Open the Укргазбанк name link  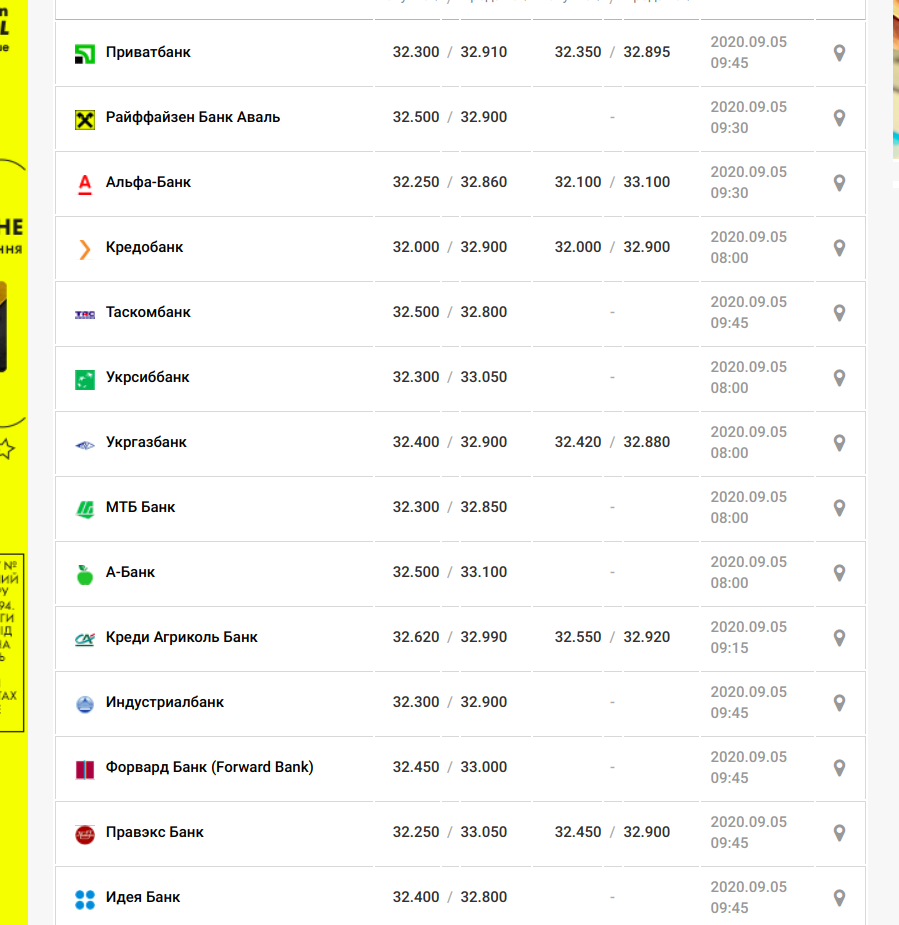(x=146, y=442)
